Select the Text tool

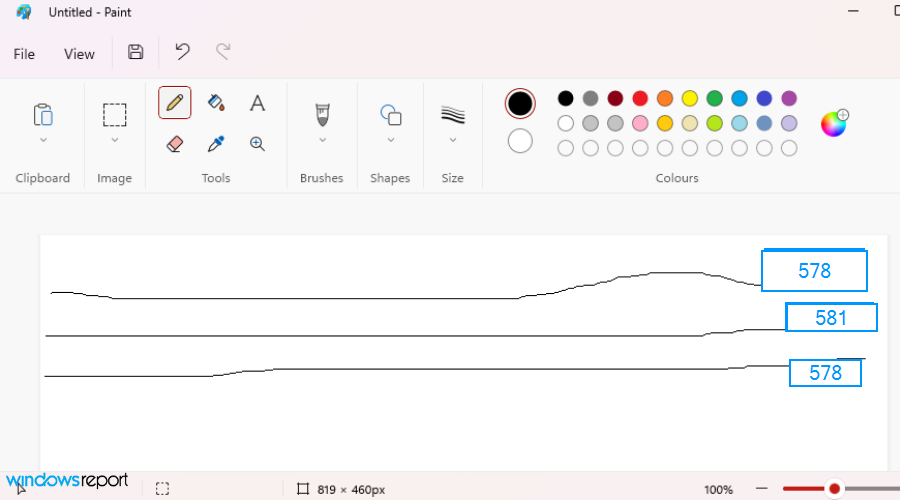pos(257,103)
